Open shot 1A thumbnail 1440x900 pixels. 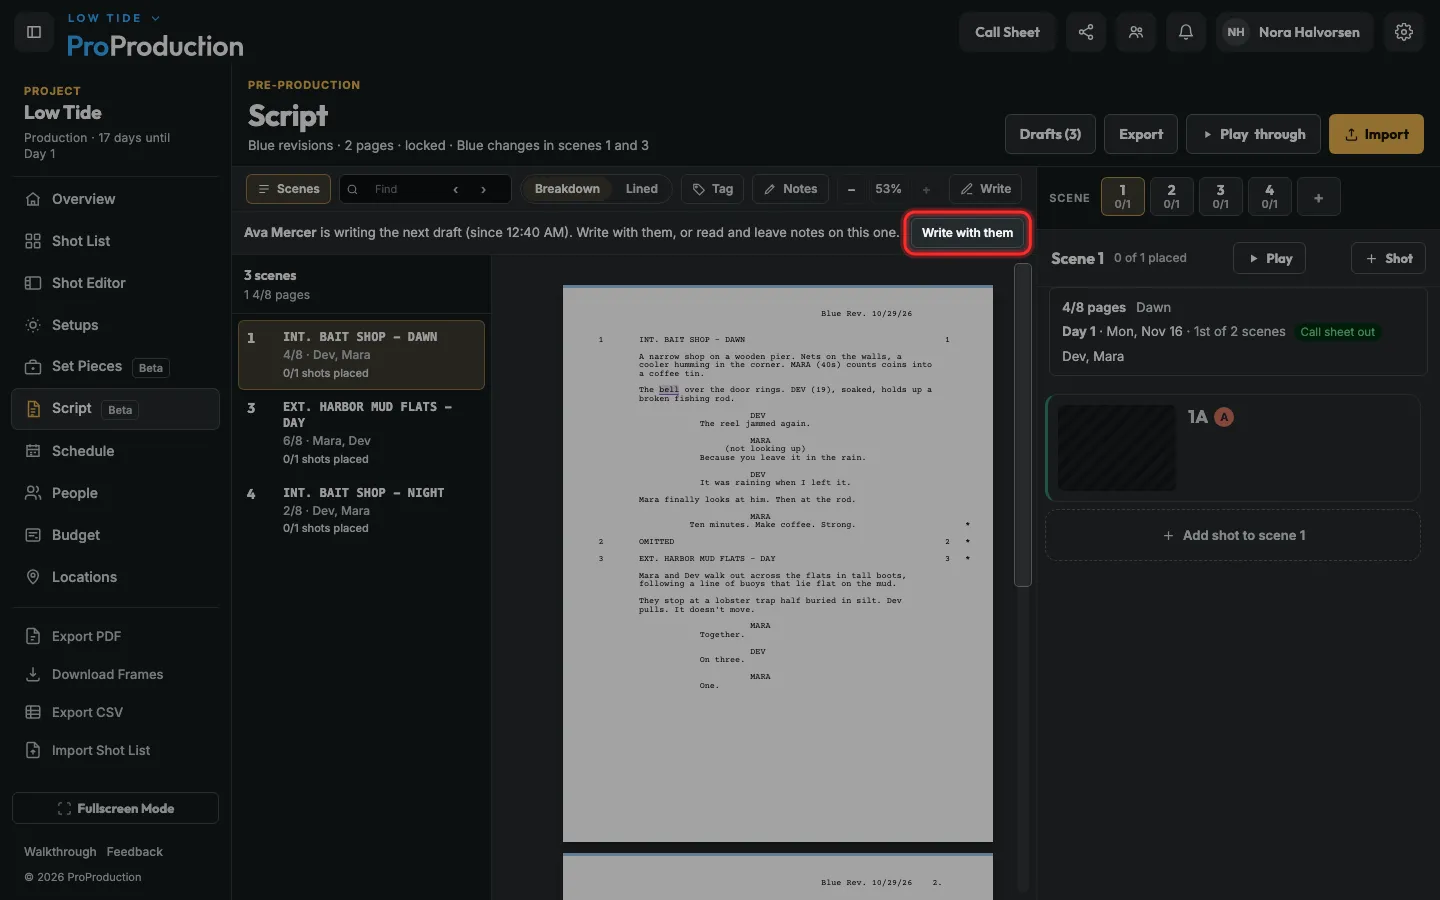click(x=1117, y=448)
